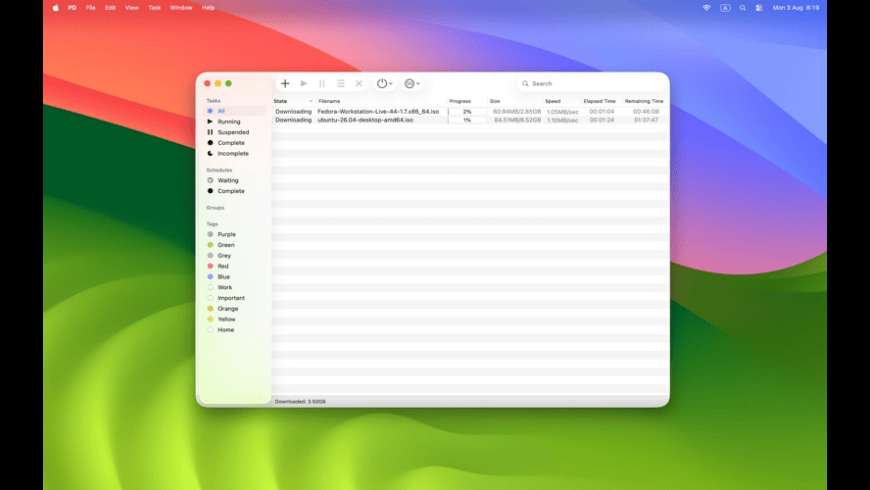Viewport: 870px width, 490px height.
Task: Select Incomplete in the sidebar
Action: (x=235, y=153)
